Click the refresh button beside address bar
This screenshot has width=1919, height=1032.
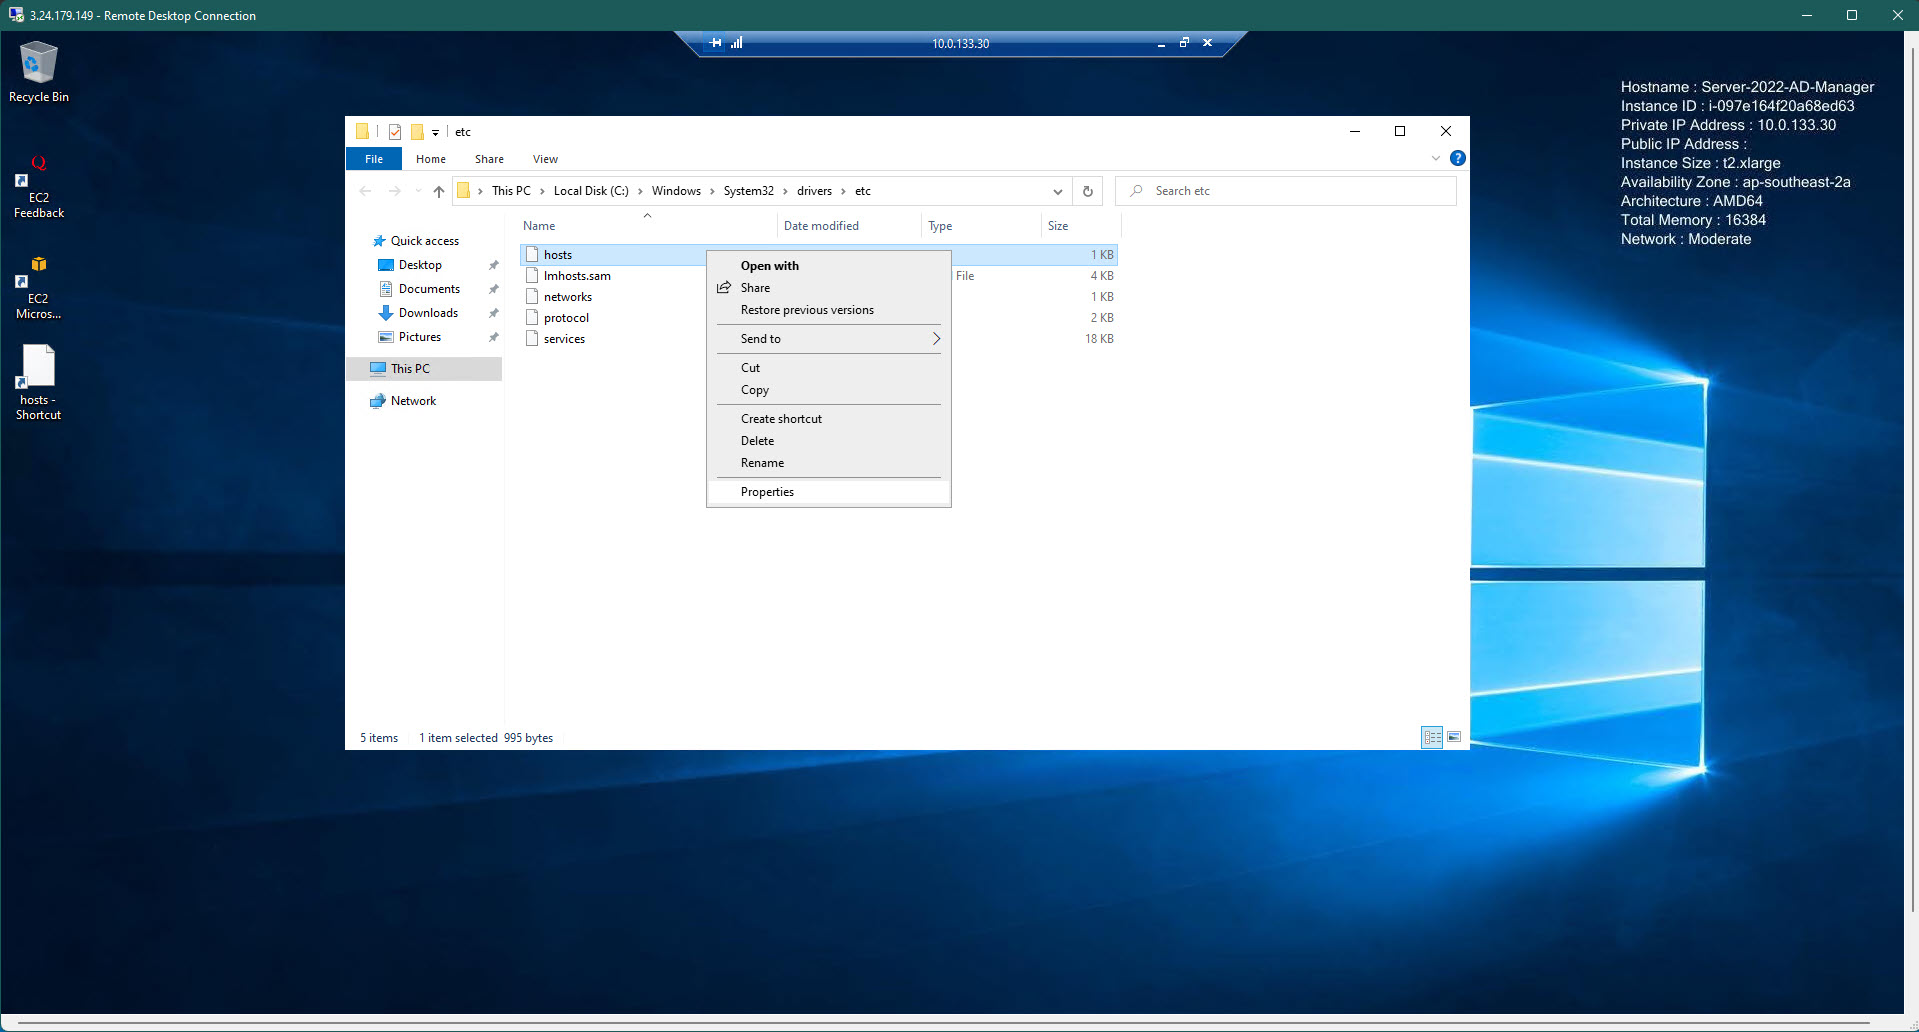click(x=1088, y=191)
